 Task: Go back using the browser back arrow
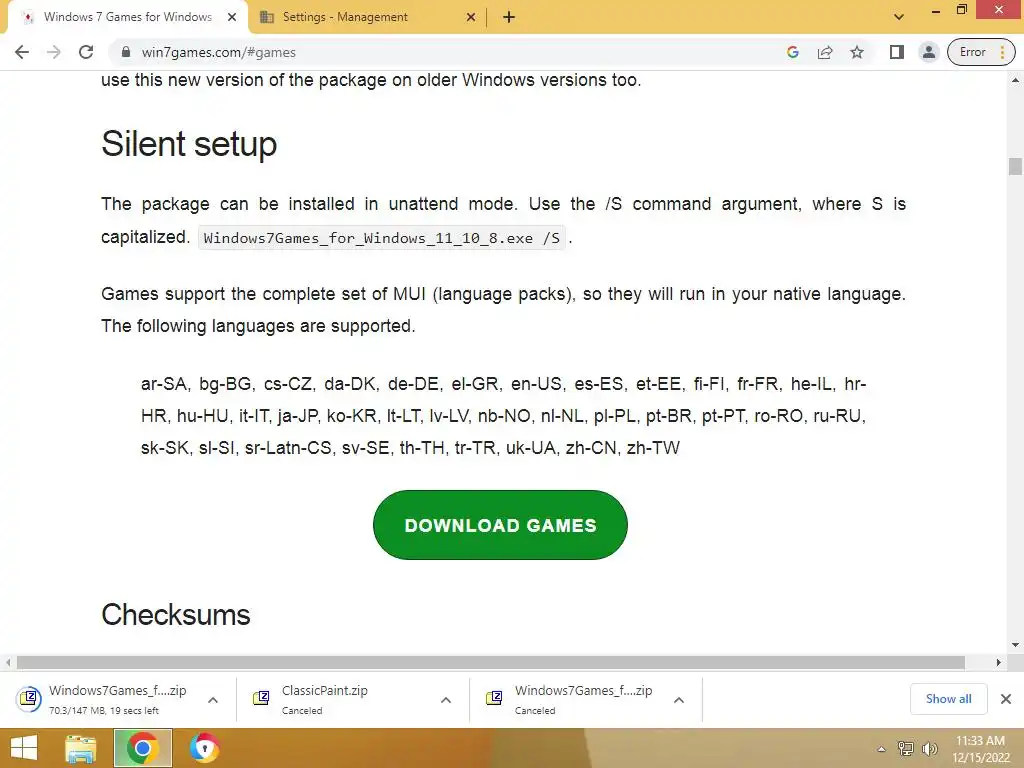(x=22, y=52)
